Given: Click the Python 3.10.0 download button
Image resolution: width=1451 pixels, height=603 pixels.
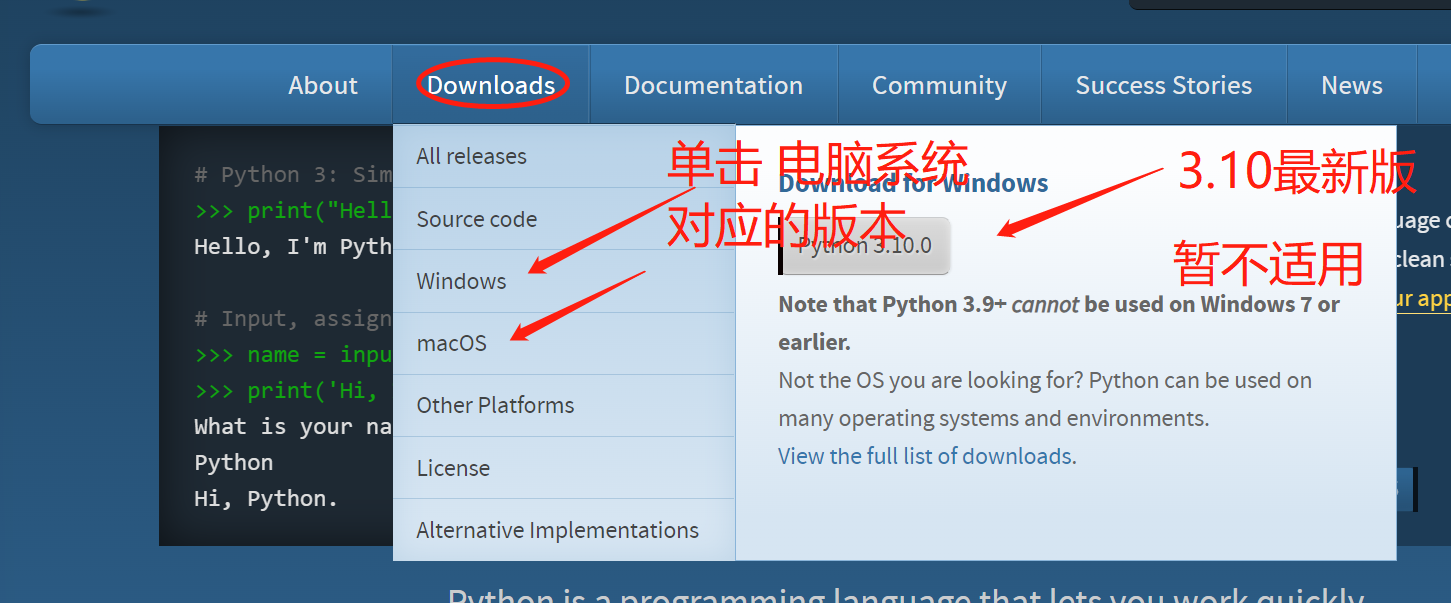Looking at the screenshot, I should point(864,246).
